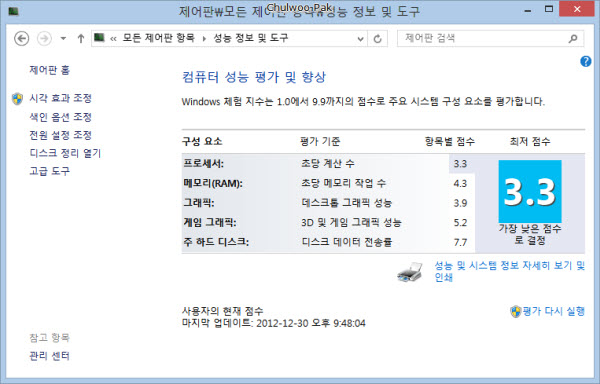Open '제어판 홈' link

point(49,70)
